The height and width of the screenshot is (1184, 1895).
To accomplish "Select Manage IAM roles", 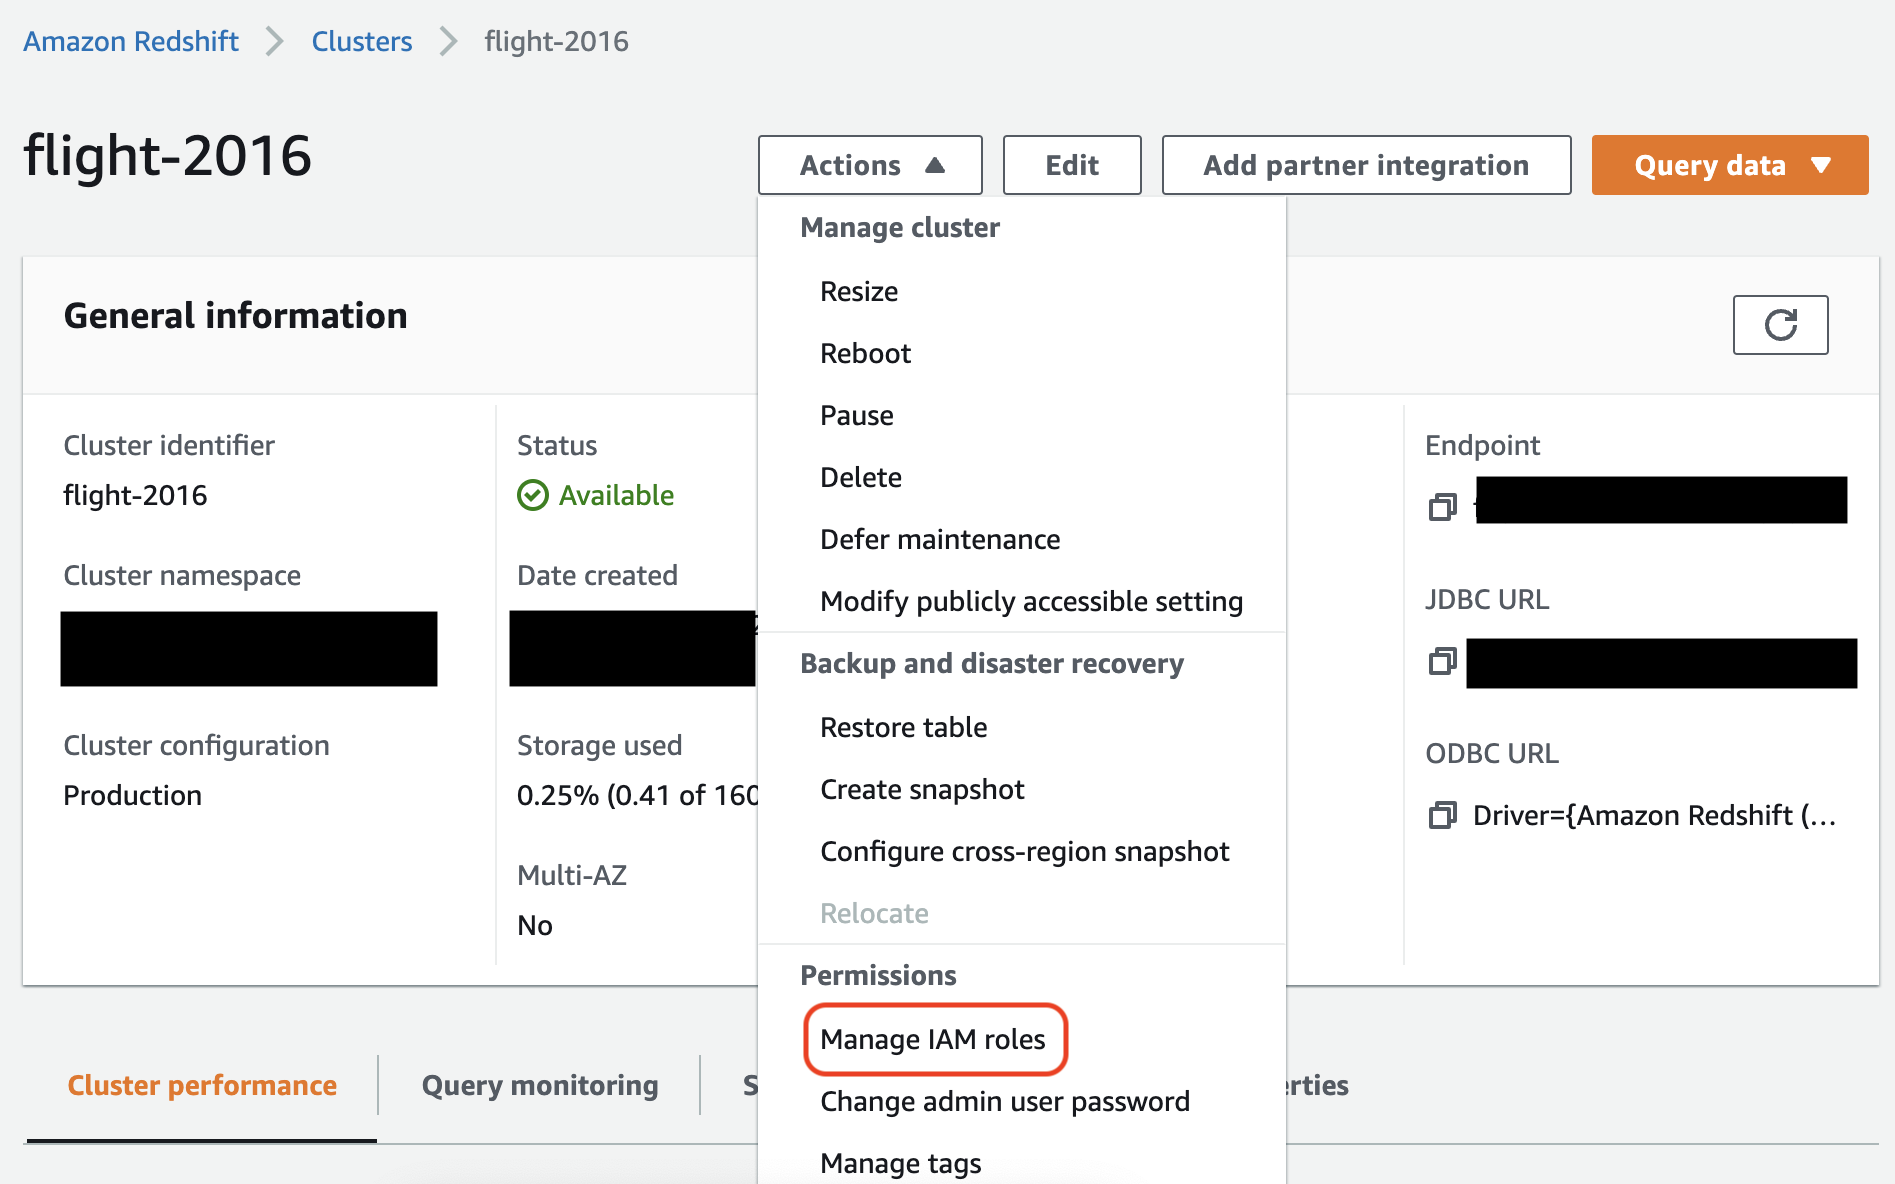I will 933,1039.
